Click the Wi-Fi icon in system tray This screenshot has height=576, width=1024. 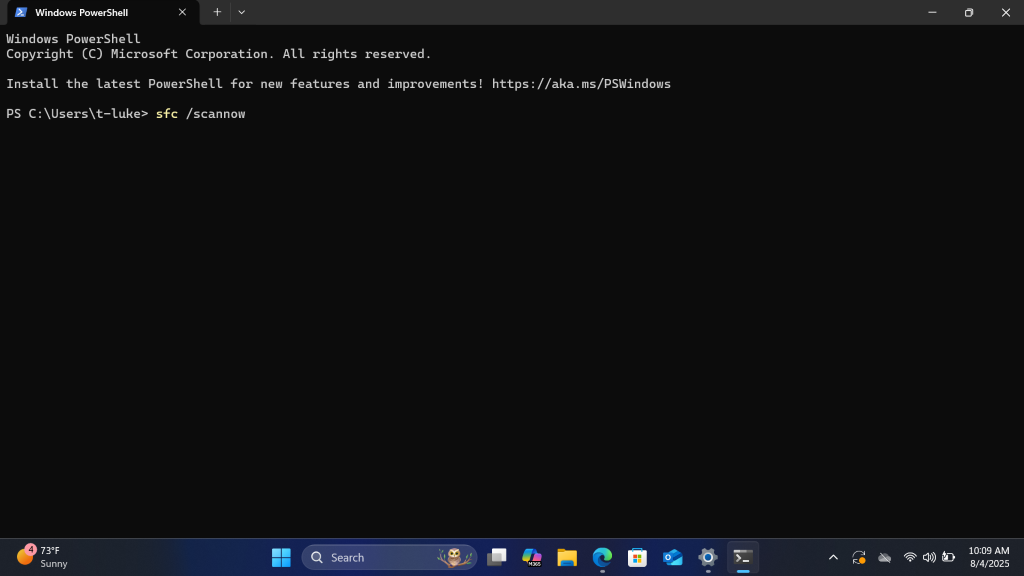[909, 557]
